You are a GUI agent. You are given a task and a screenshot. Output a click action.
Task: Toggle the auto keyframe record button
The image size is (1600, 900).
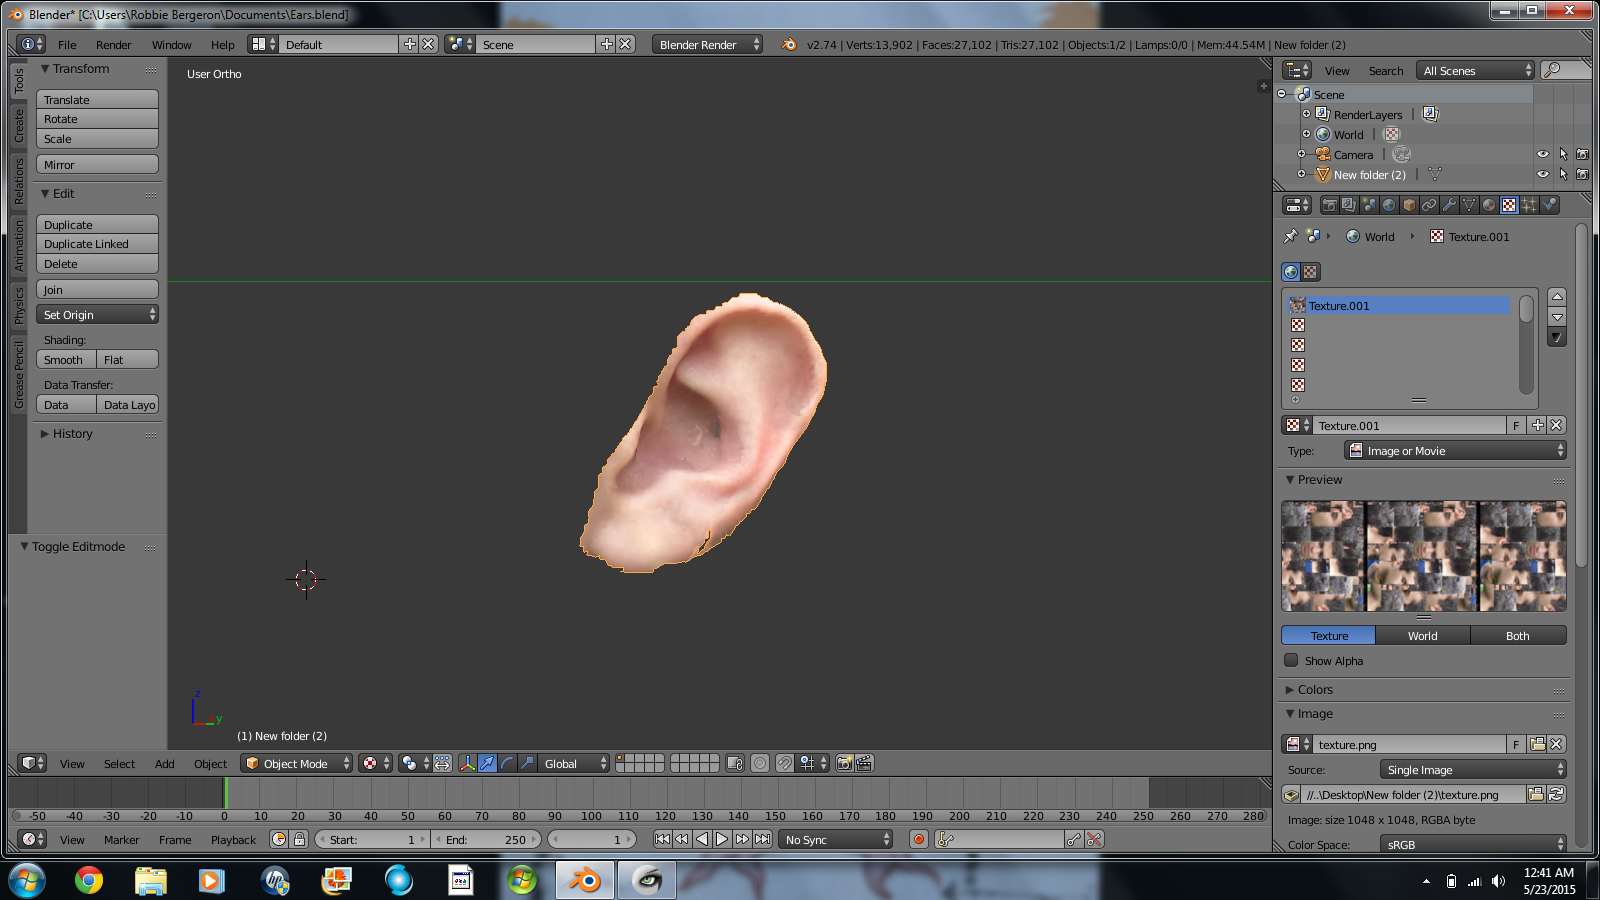pos(919,839)
